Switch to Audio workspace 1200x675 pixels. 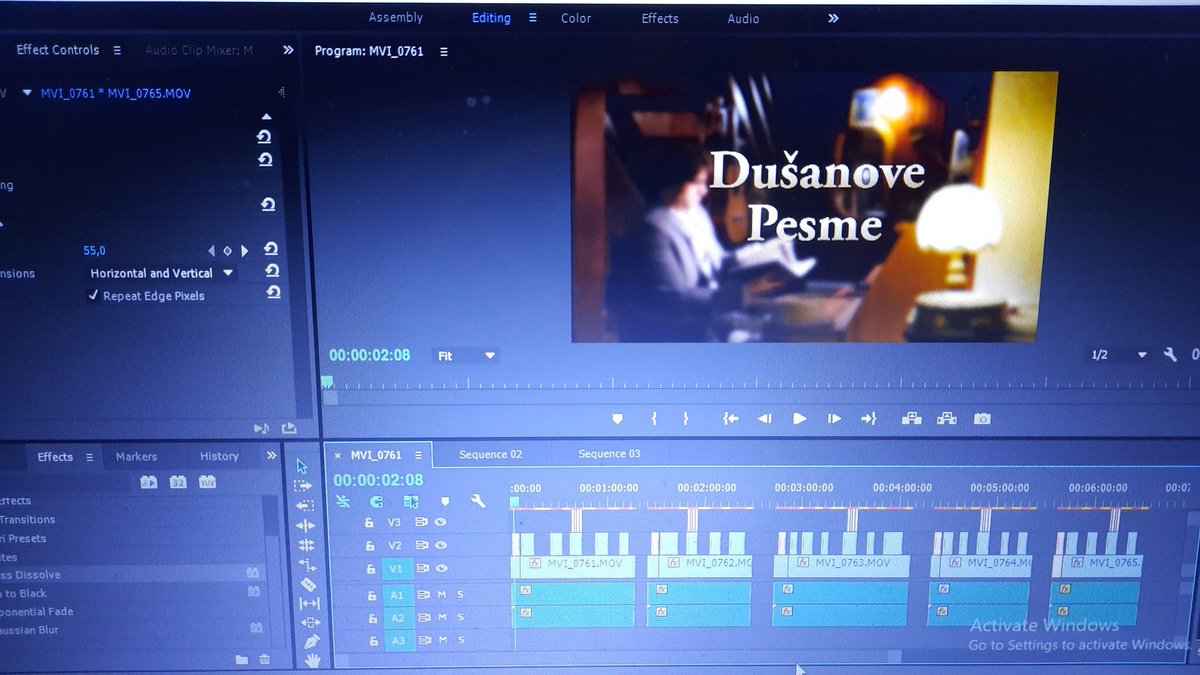(743, 18)
